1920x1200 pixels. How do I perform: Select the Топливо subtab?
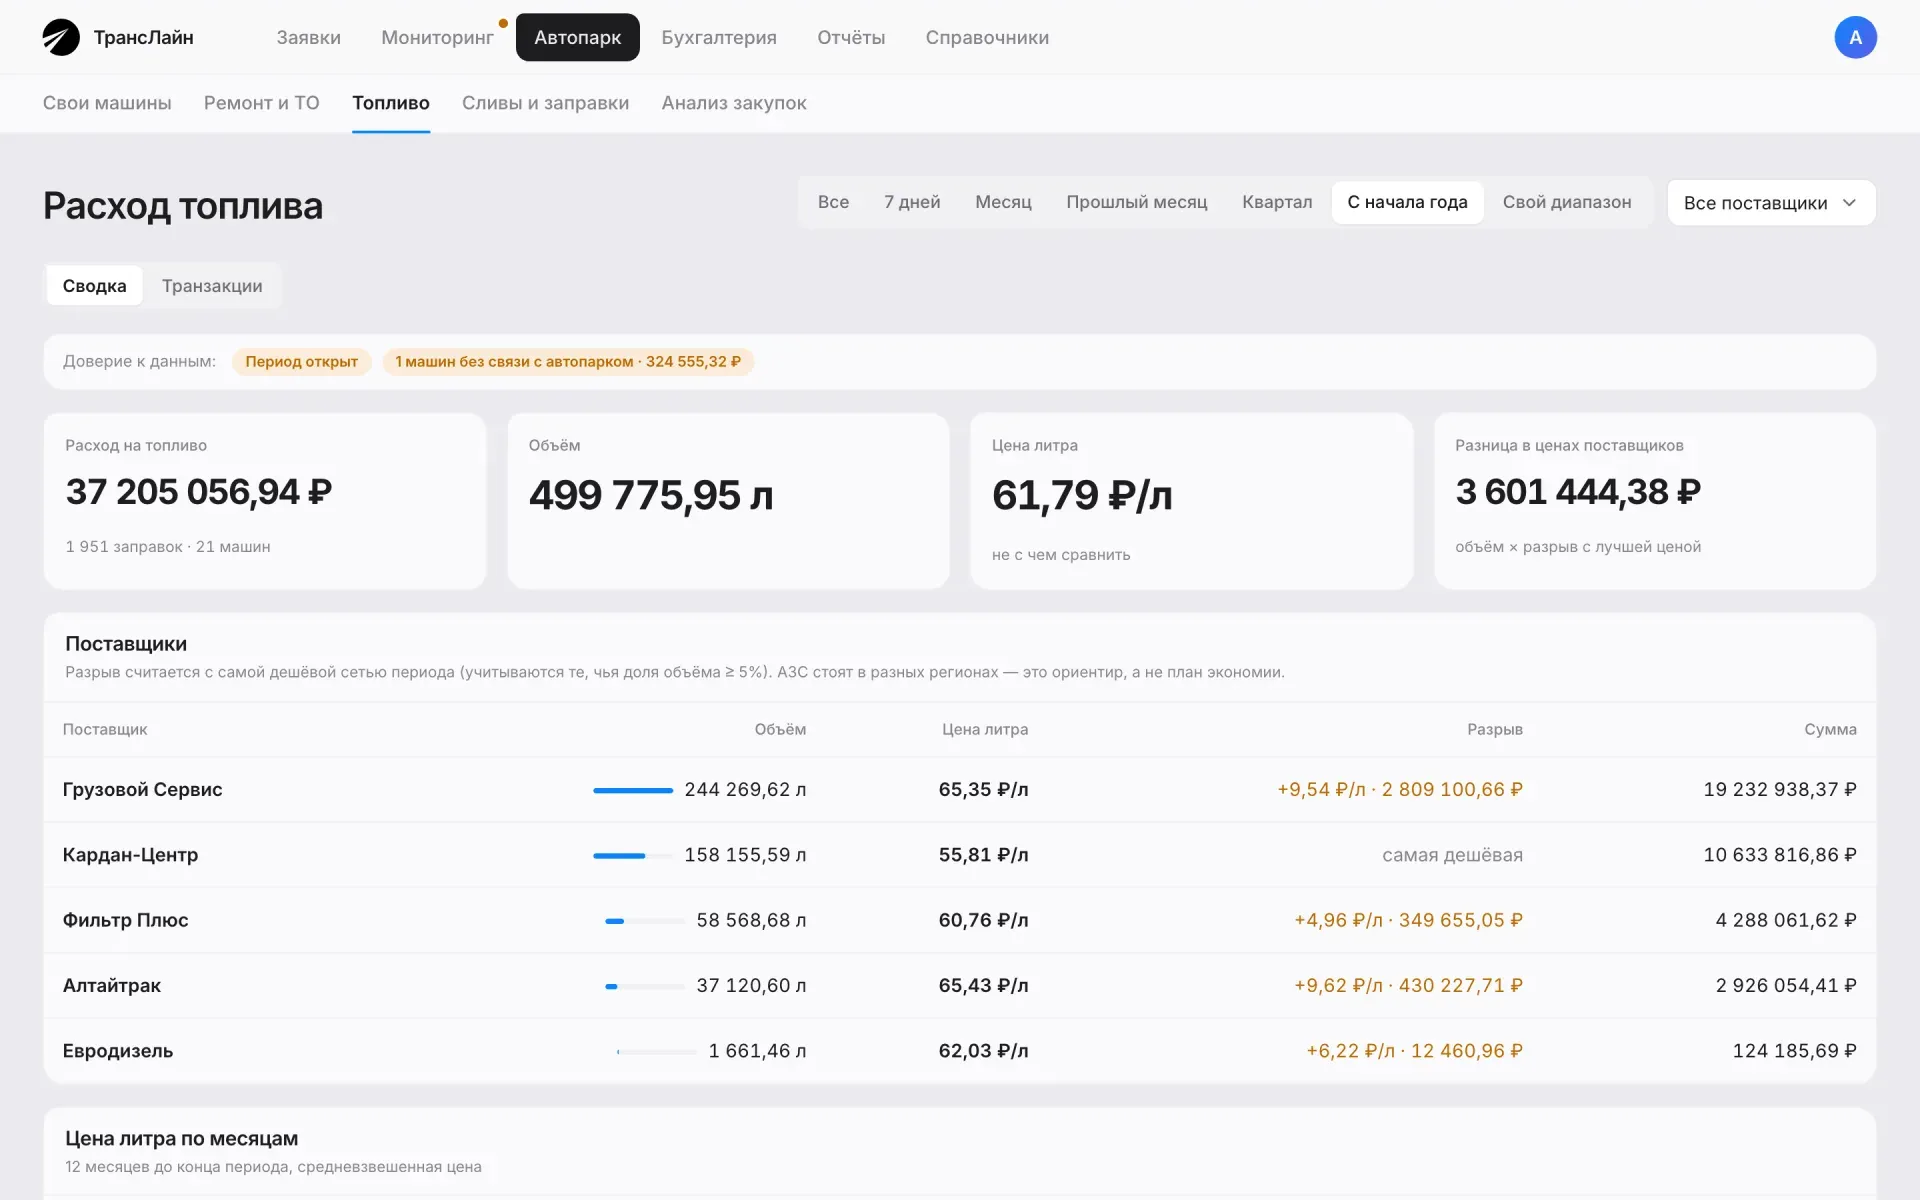coord(391,103)
